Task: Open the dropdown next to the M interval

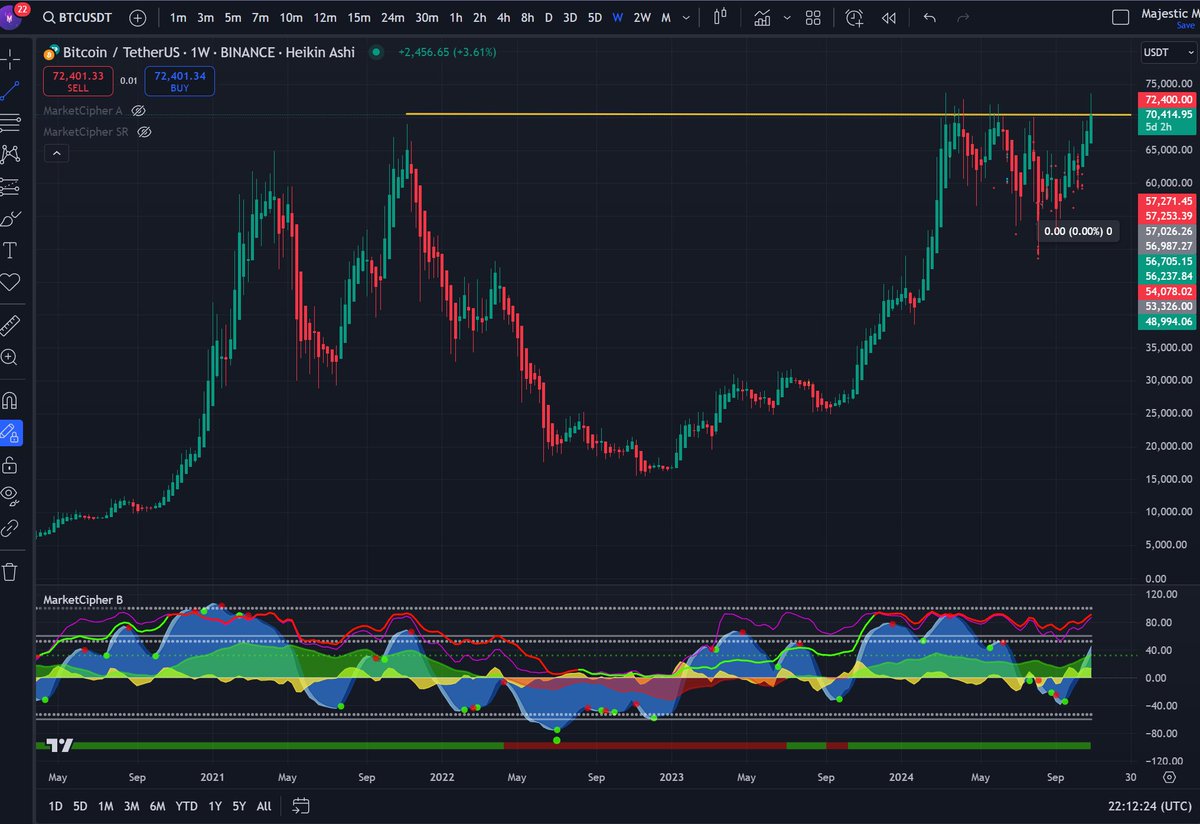Action: (686, 17)
